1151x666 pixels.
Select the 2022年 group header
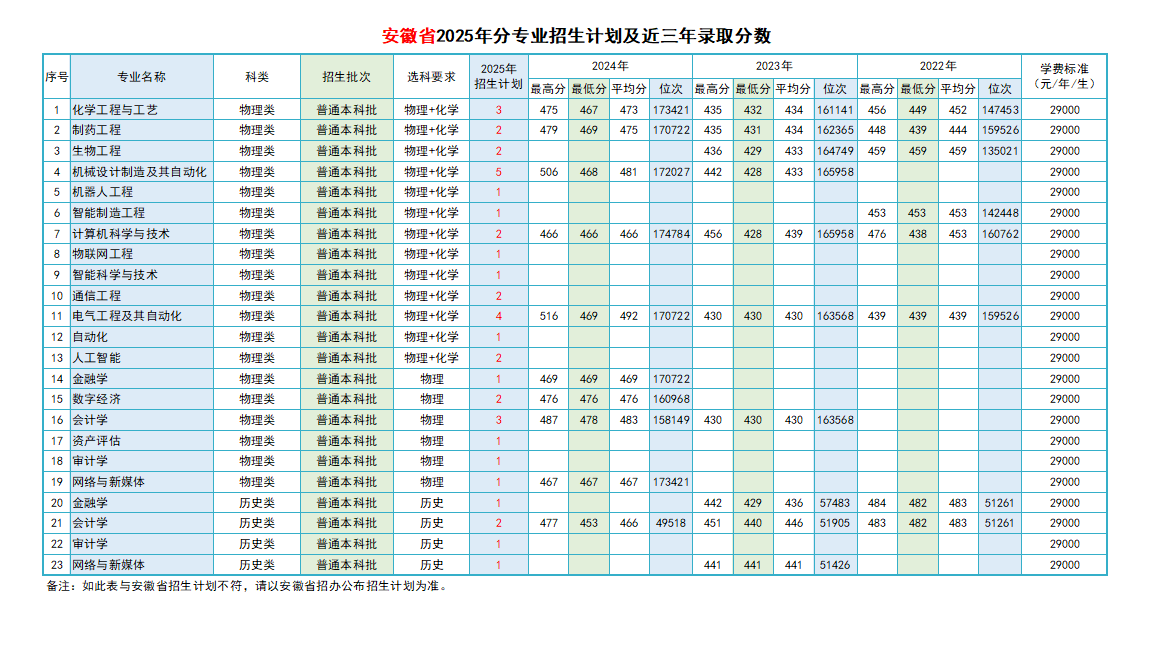click(938, 66)
